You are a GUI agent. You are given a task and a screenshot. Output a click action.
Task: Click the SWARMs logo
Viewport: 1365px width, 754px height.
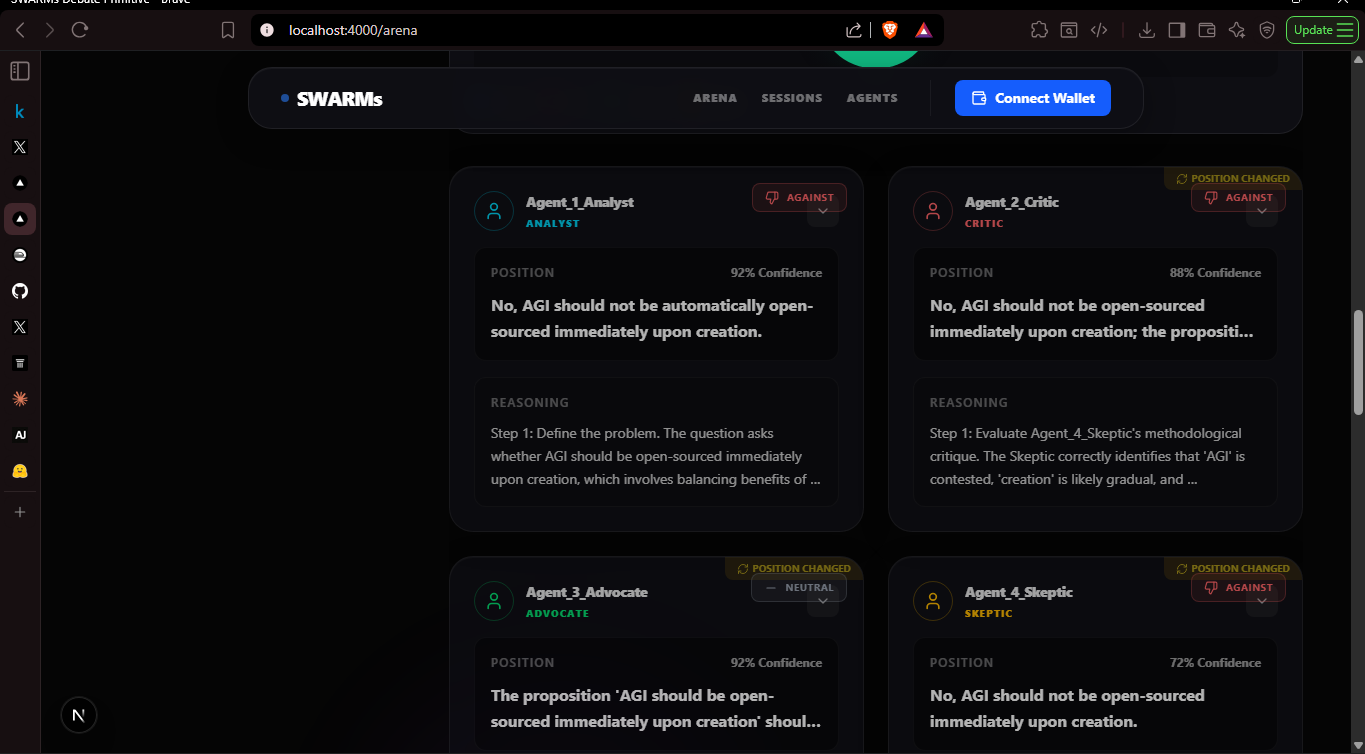tap(332, 98)
